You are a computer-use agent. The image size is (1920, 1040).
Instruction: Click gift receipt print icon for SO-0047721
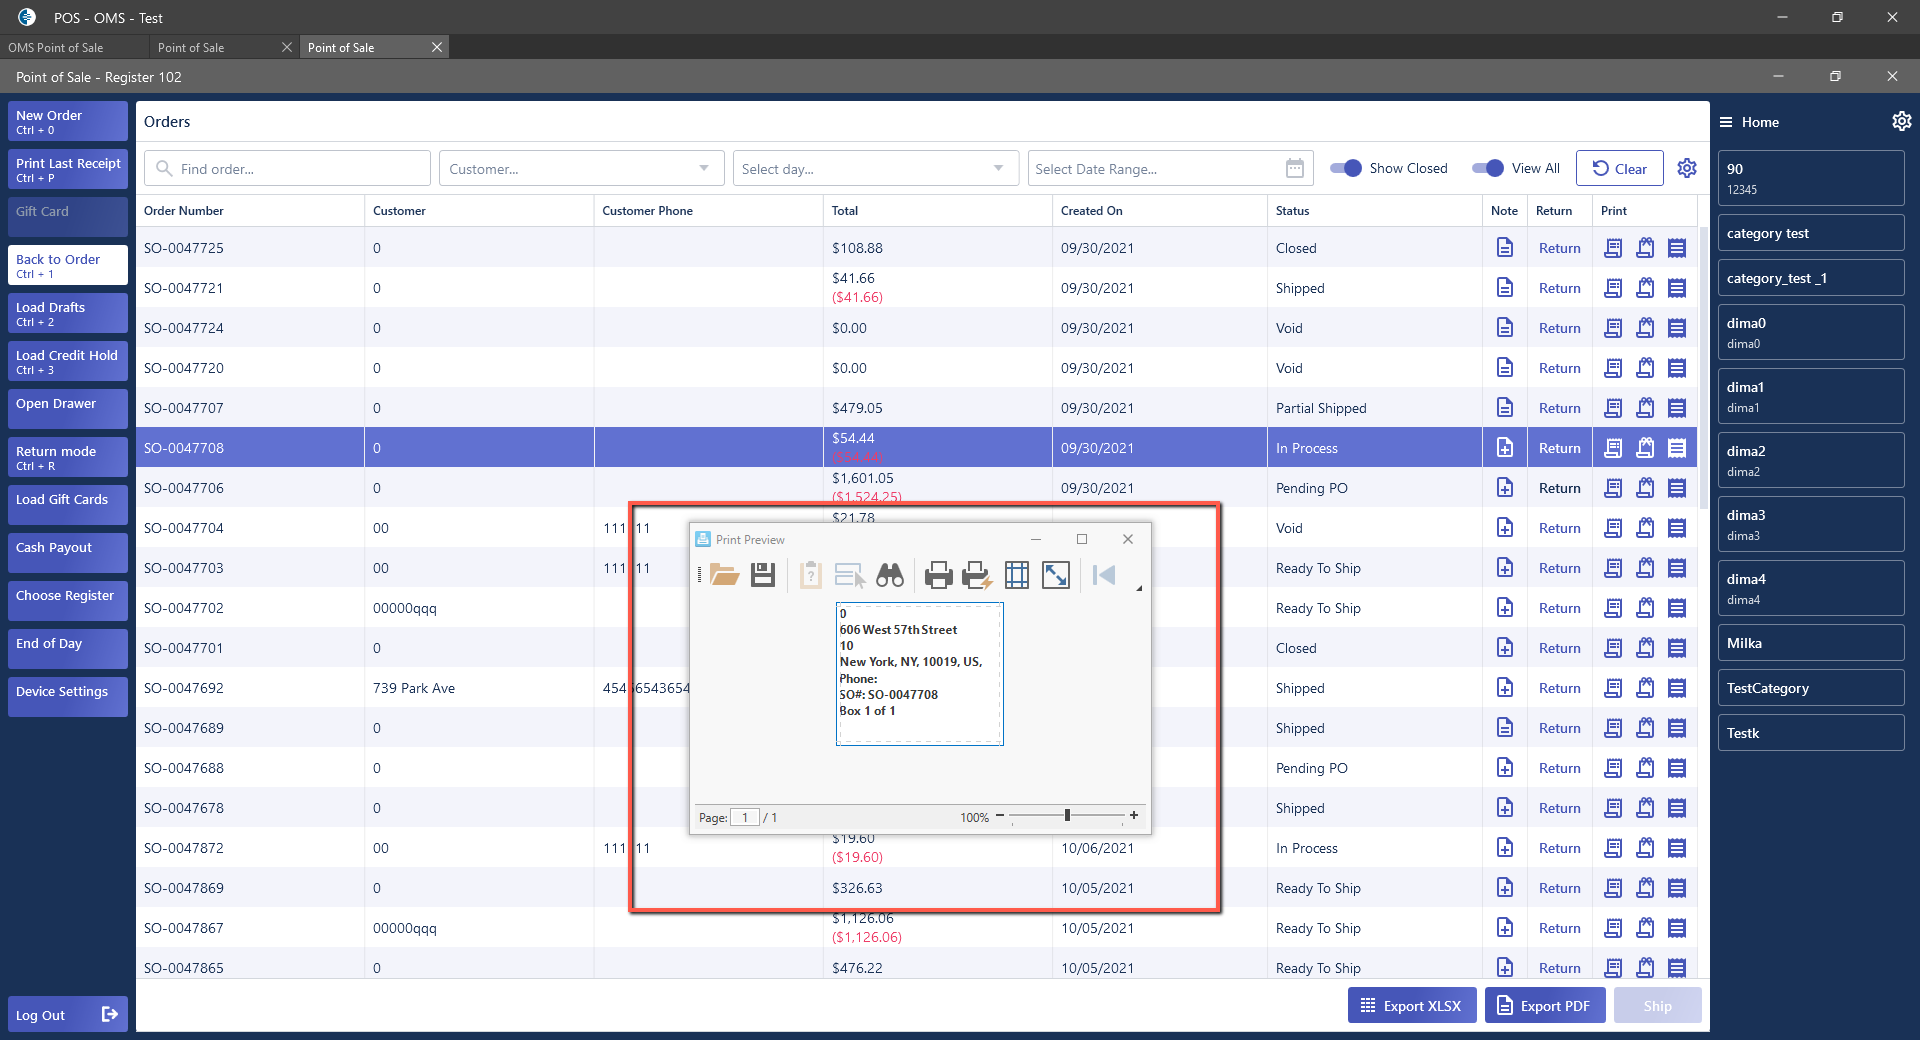[x=1644, y=288]
